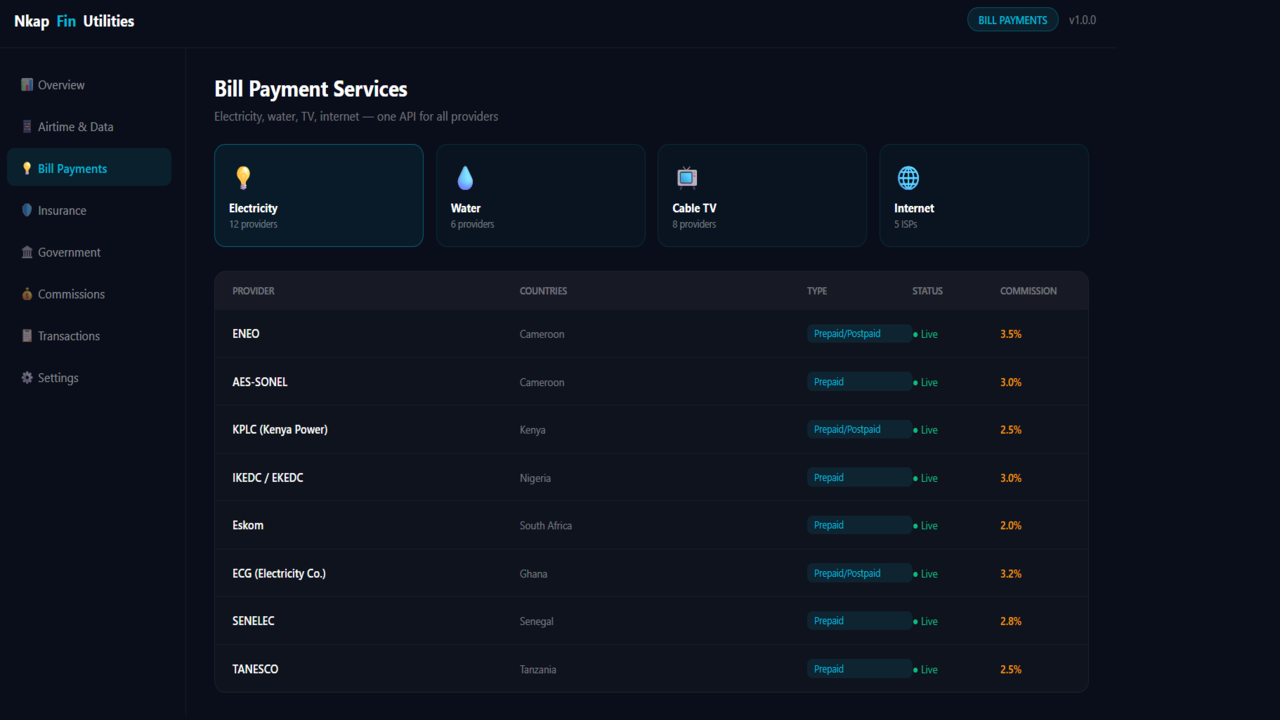Open Settings label in the sidebar

pos(58,378)
